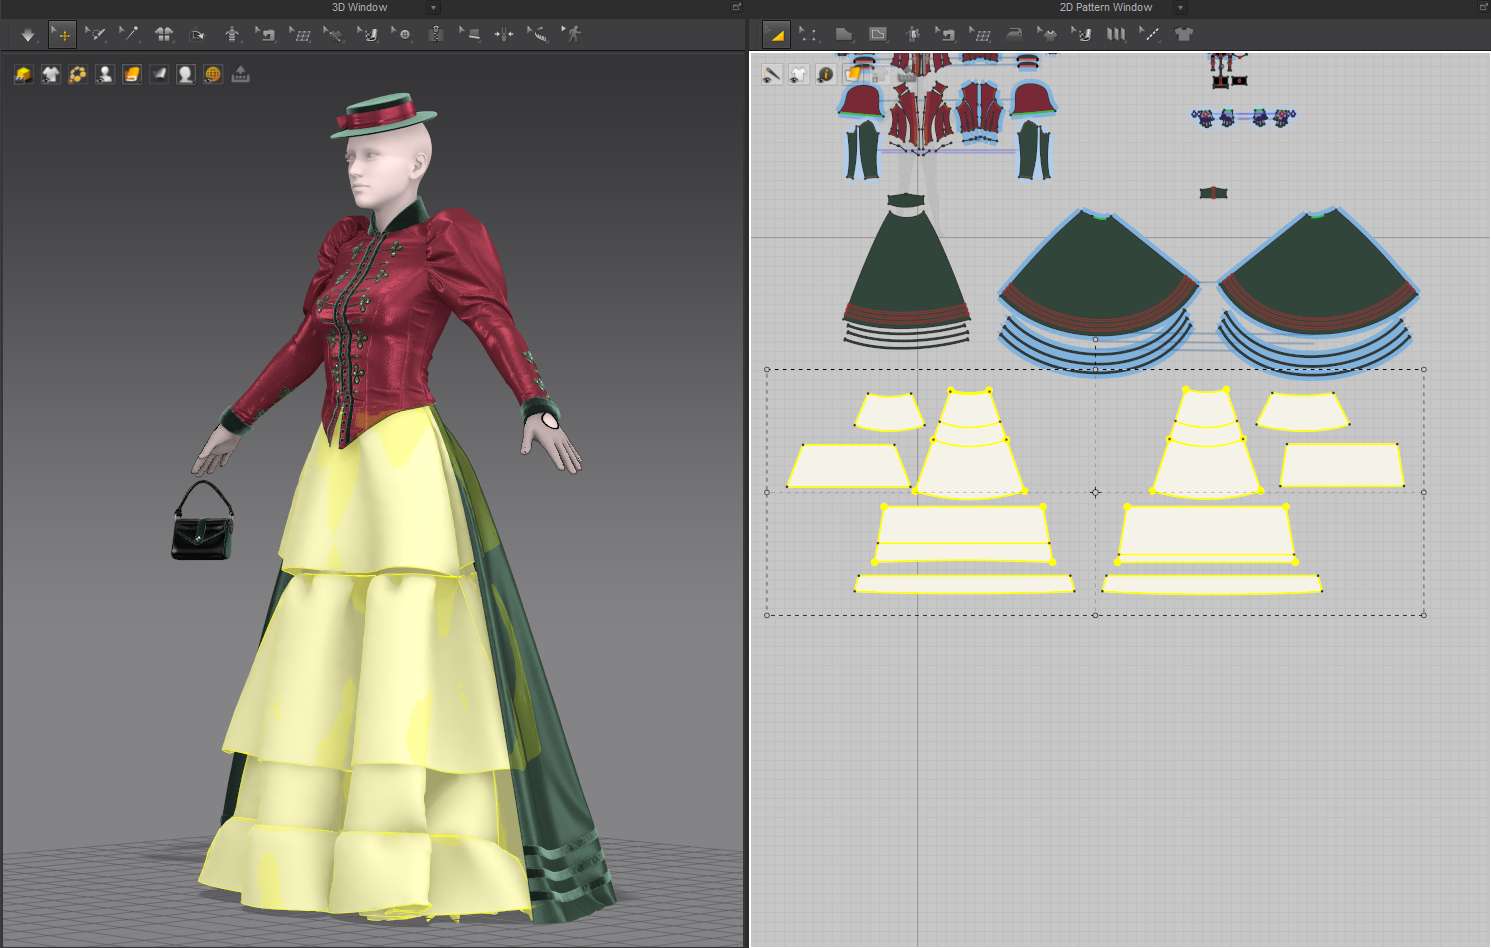Toggle the avatar head display icon
Screen dimensions: 1491x948
[x=185, y=75]
